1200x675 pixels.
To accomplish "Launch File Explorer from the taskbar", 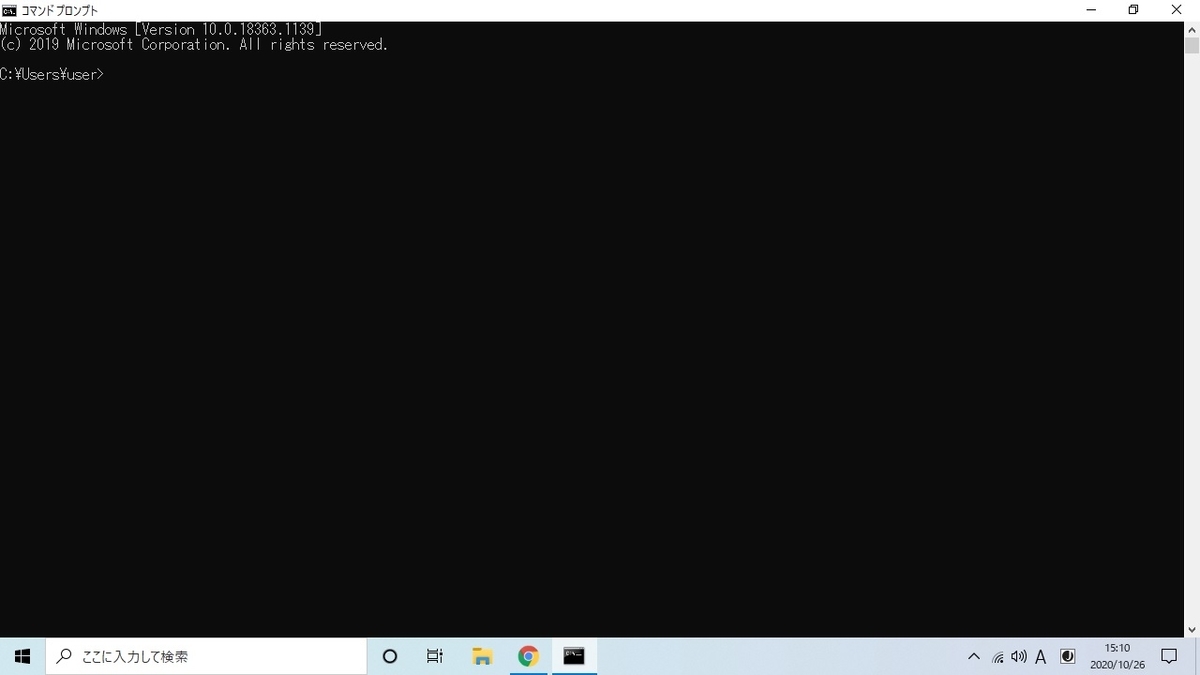I will [x=482, y=656].
